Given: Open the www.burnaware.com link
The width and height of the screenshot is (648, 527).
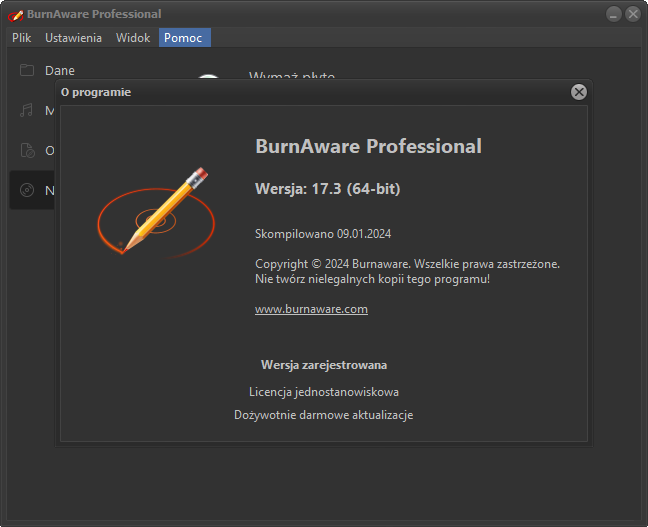Looking at the screenshot, I should click(311, 309).
